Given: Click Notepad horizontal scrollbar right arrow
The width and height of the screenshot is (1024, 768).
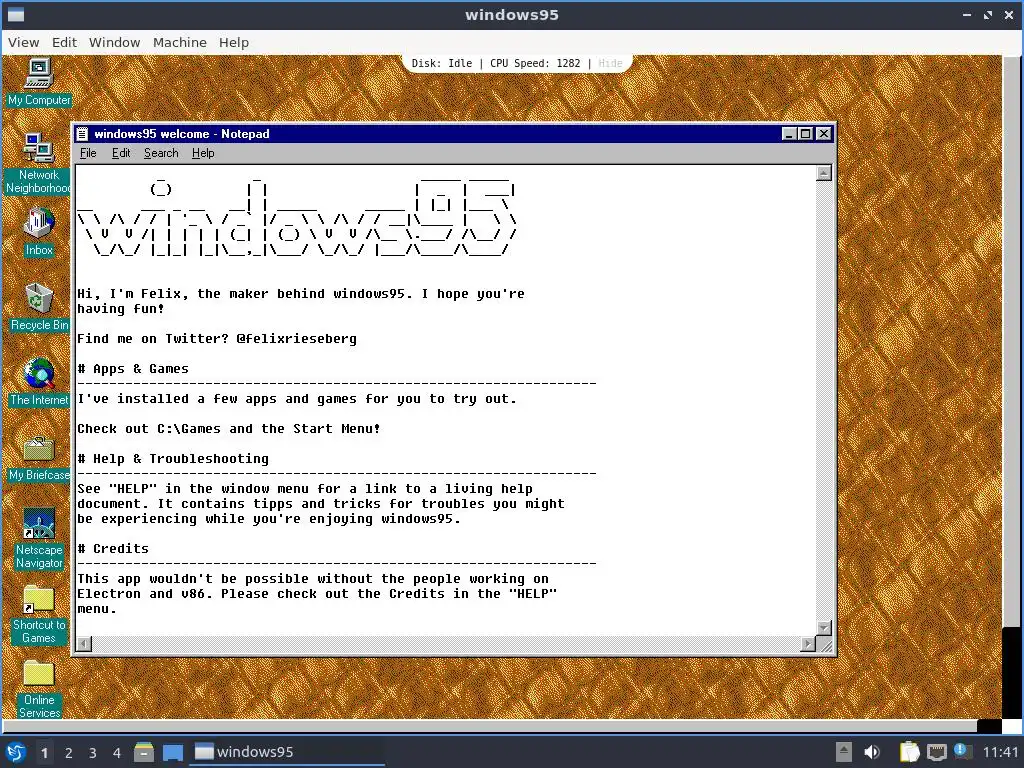Looking at the screenshot, I should [x=808, y=644].
